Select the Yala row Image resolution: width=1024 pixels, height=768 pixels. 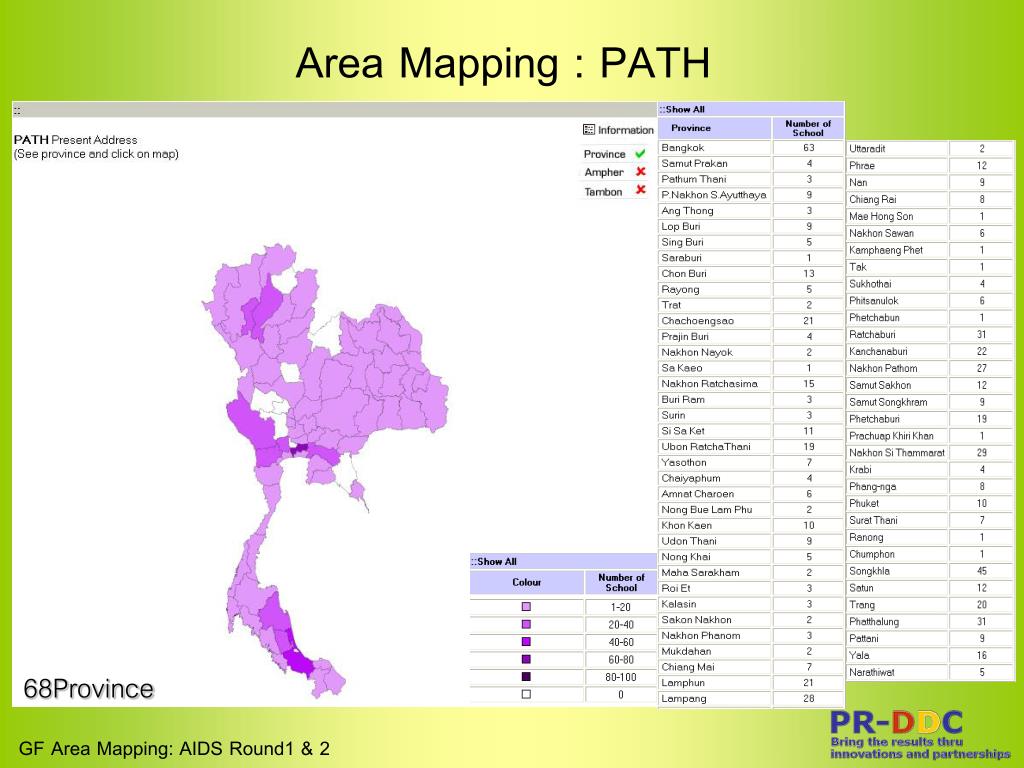[x=930, y=655]
